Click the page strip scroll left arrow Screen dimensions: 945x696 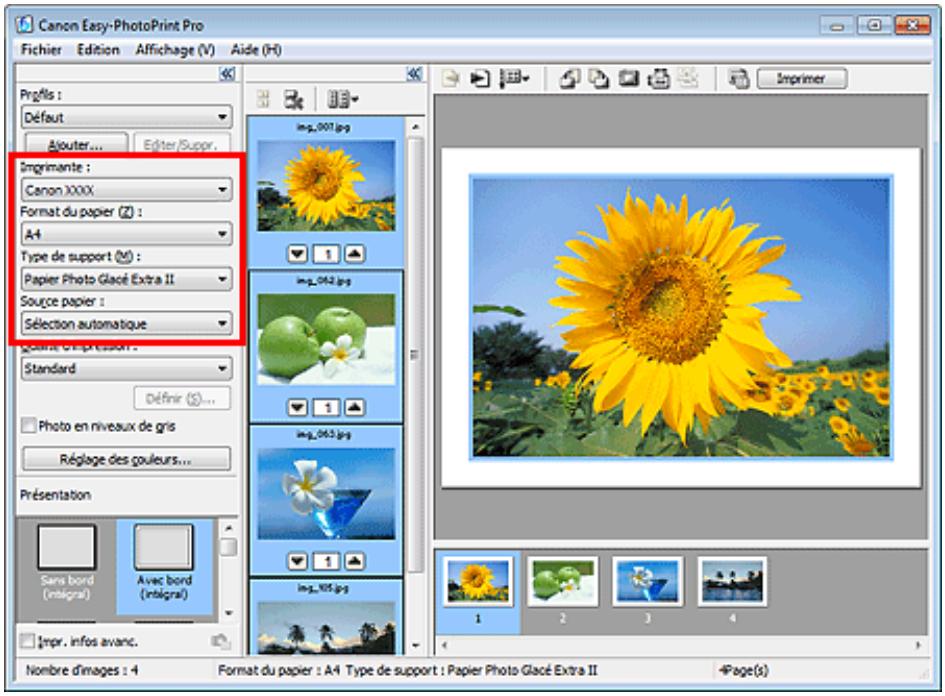pos(444,645)
